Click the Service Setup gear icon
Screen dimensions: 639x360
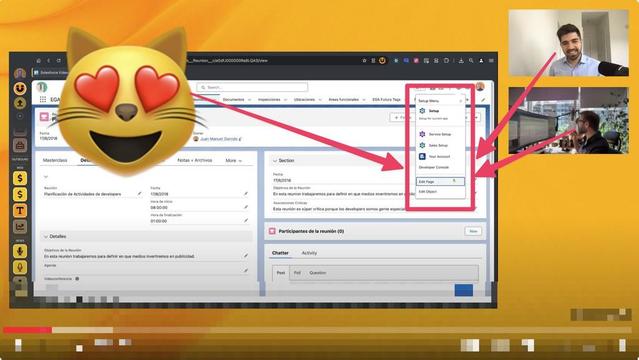pyautogui.click(x=422, y=134)
